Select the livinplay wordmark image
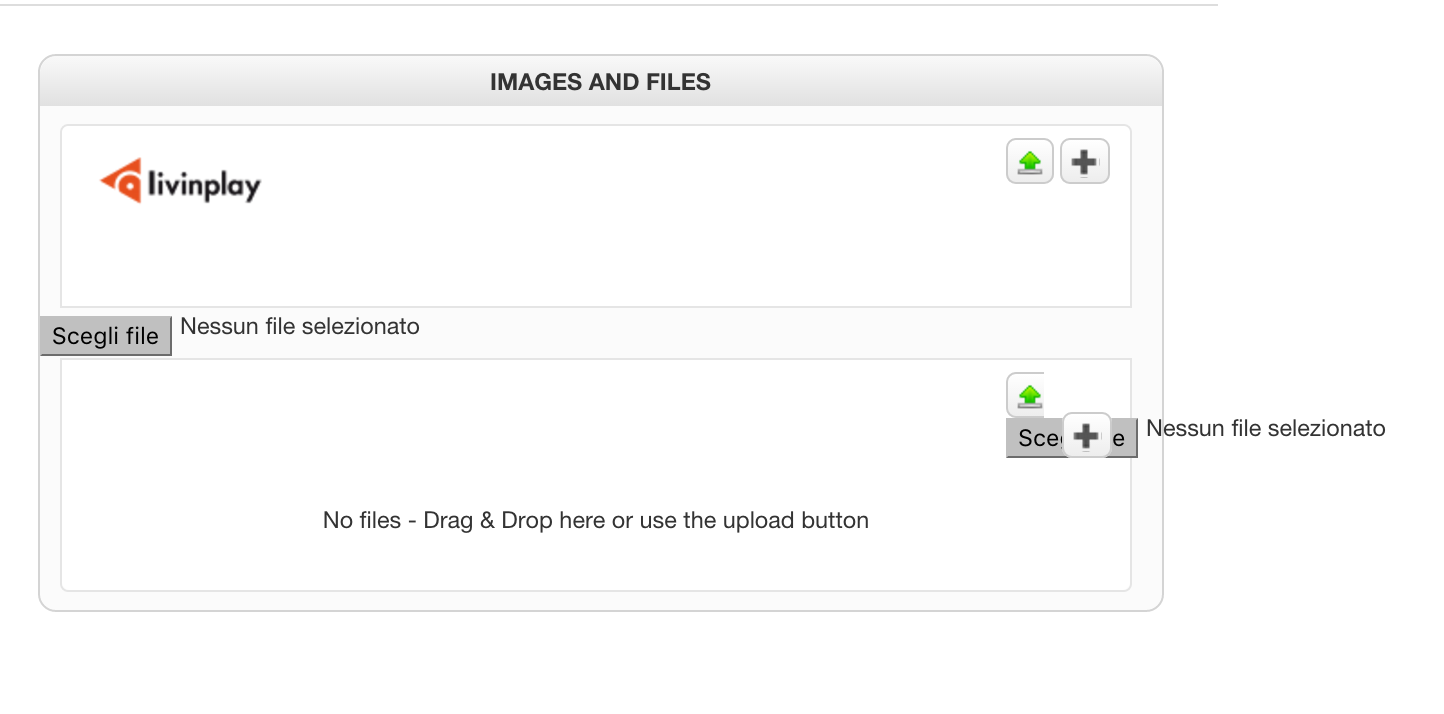1444x714 pixels. pos(204,186)
